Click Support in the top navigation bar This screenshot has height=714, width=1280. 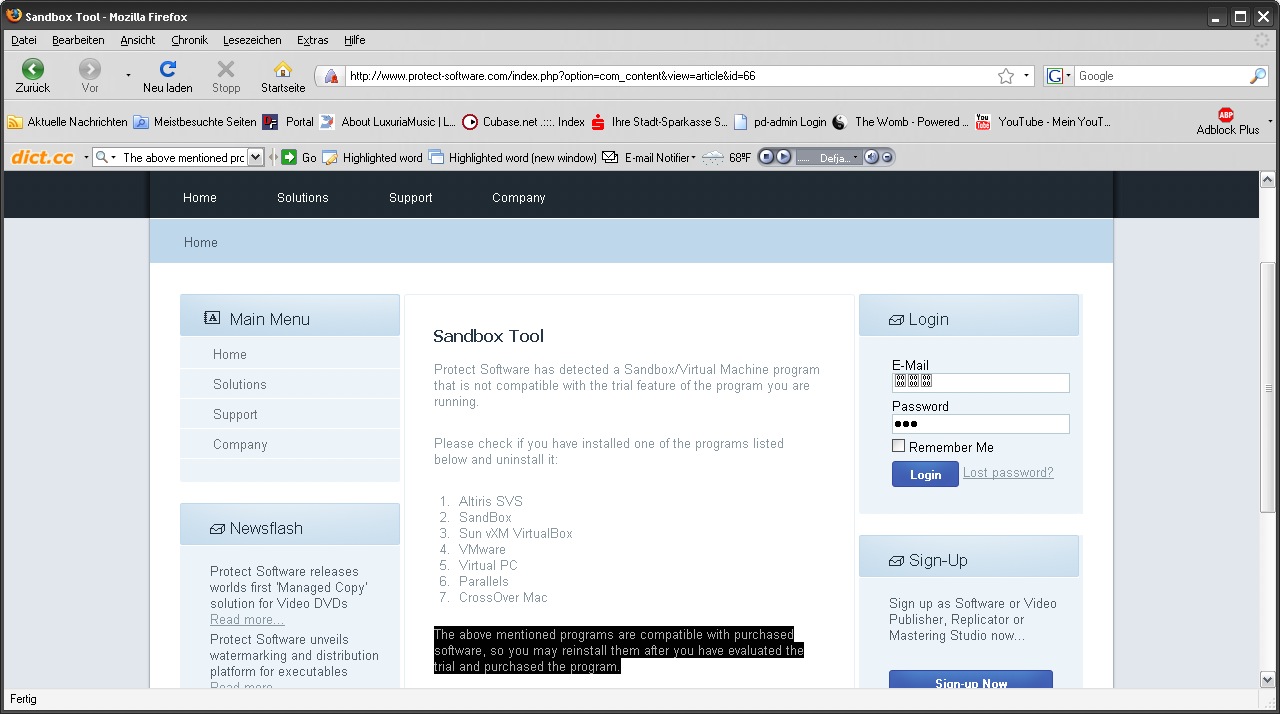coord(411,198)
